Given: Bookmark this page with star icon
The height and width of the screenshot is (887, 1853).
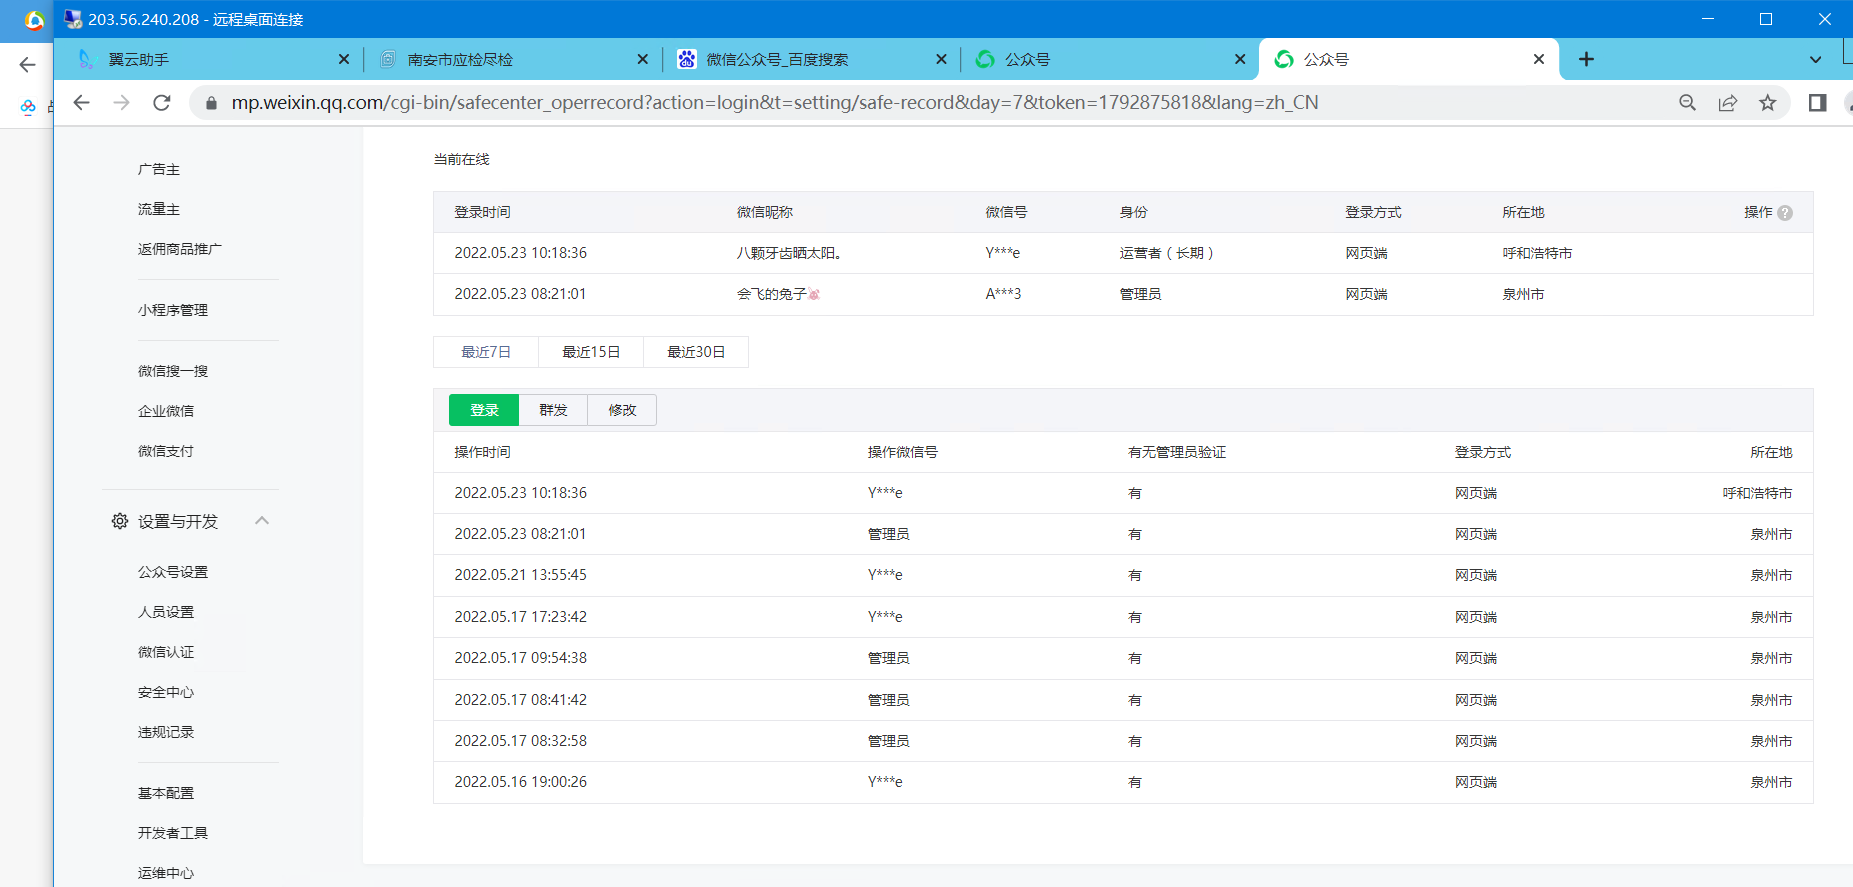Looking at the screenshot, I should click(x=1768, y=102).
